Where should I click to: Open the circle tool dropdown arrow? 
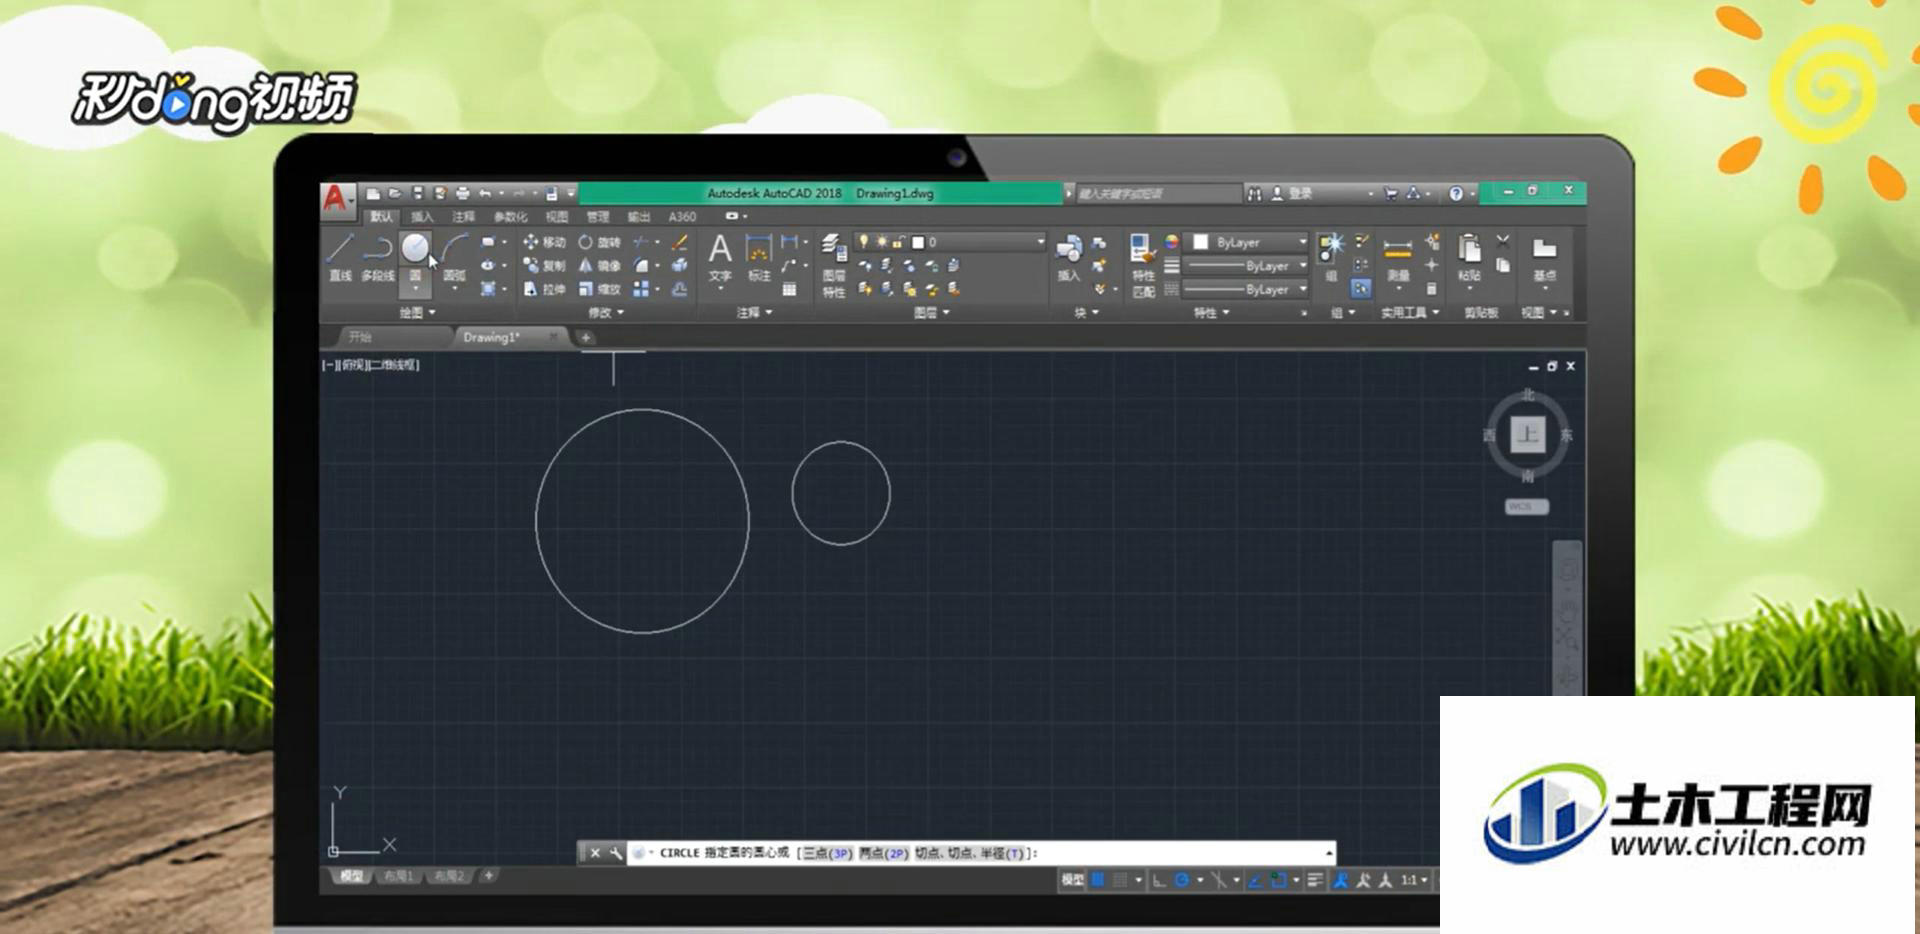(415, 288)
